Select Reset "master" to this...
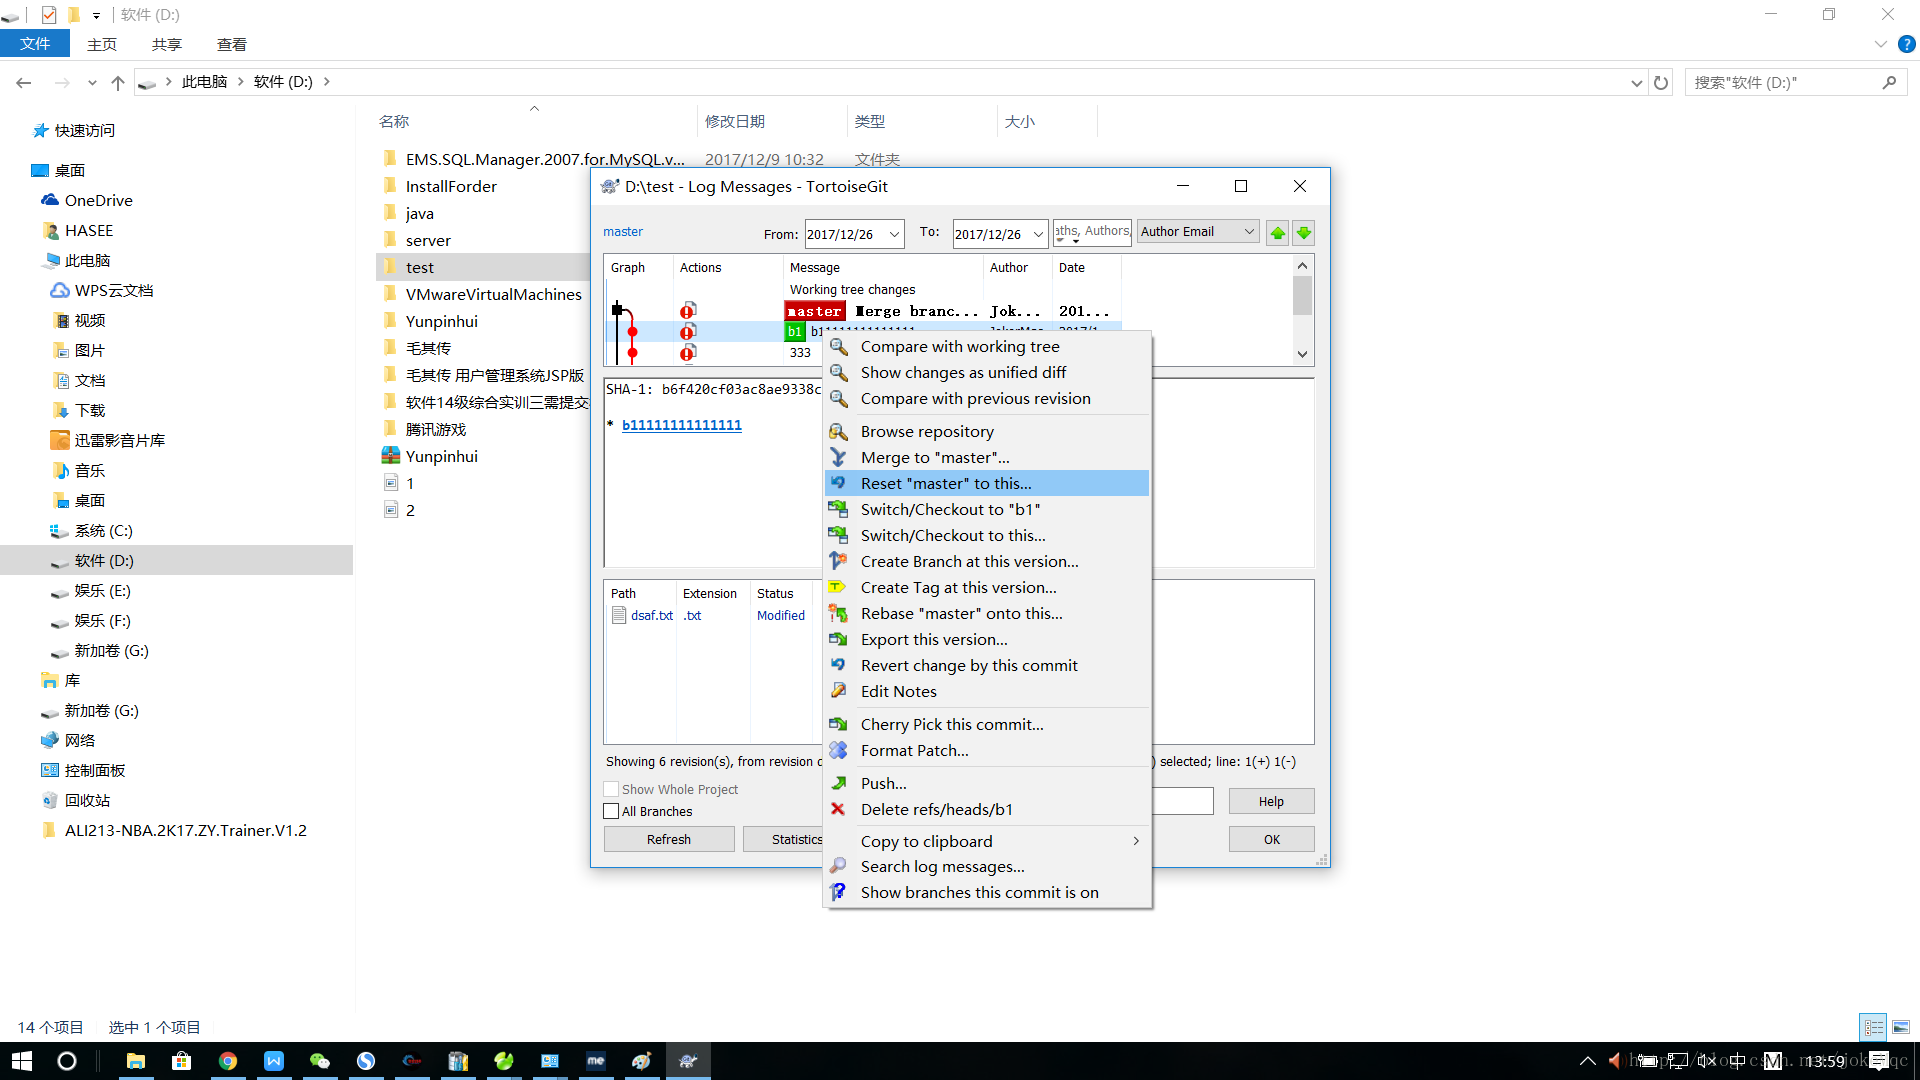Image resolution: width=1920 pixels, height=1080 pixels. tap(986, 483)
